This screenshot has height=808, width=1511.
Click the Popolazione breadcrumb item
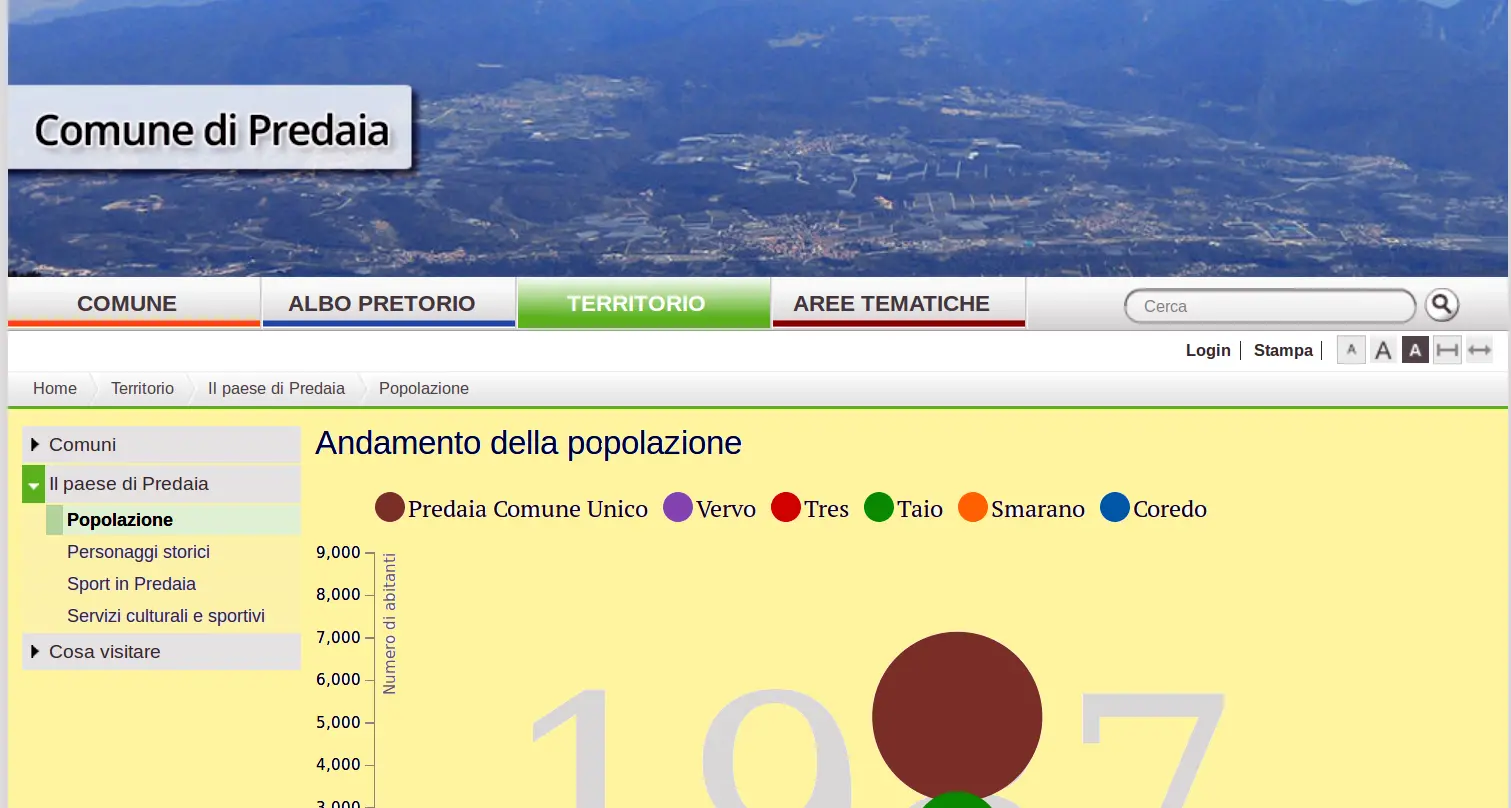424,388
